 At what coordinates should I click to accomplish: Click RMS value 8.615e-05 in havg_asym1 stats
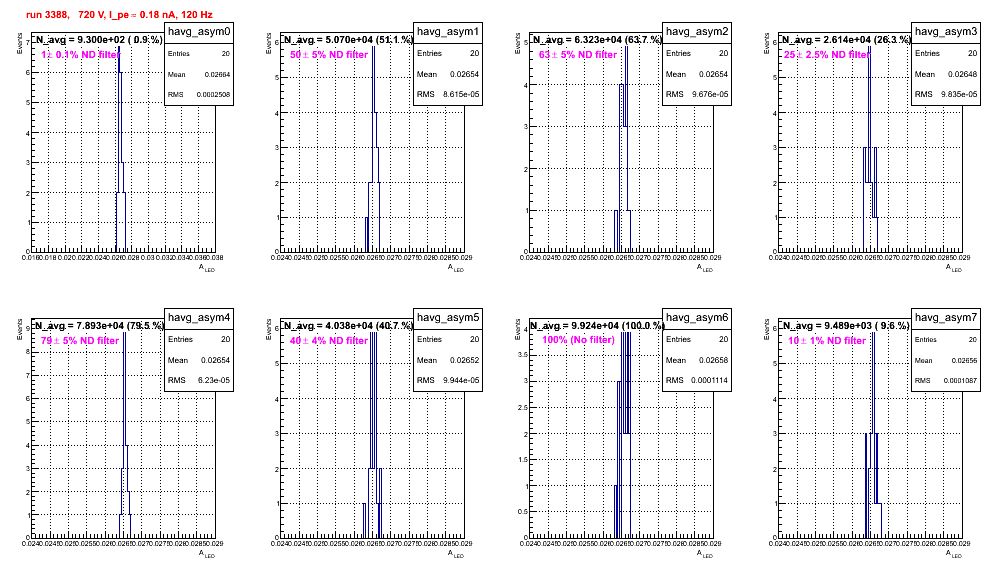(461, 94)
